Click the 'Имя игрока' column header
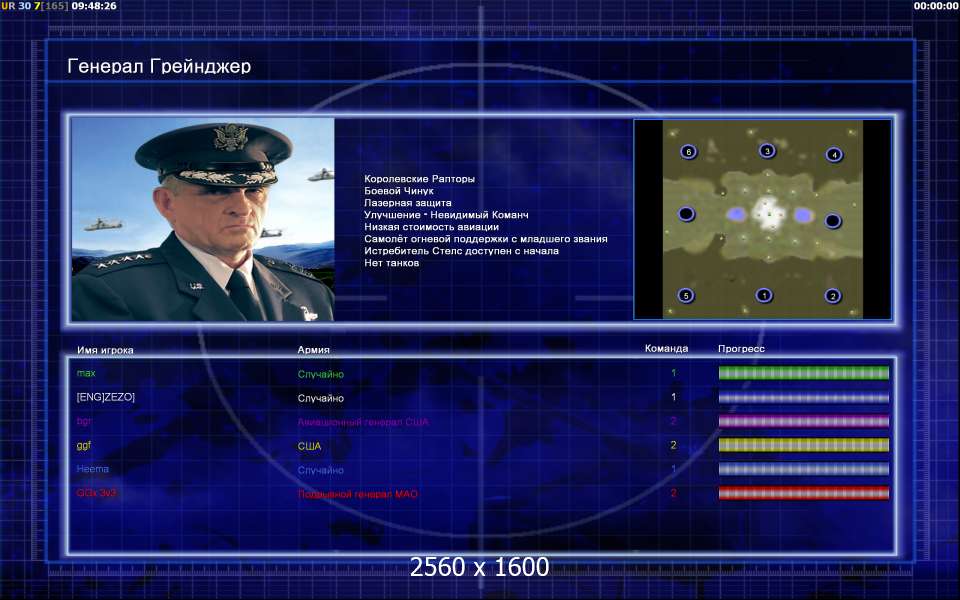960x600 pixels. [105, 350]
